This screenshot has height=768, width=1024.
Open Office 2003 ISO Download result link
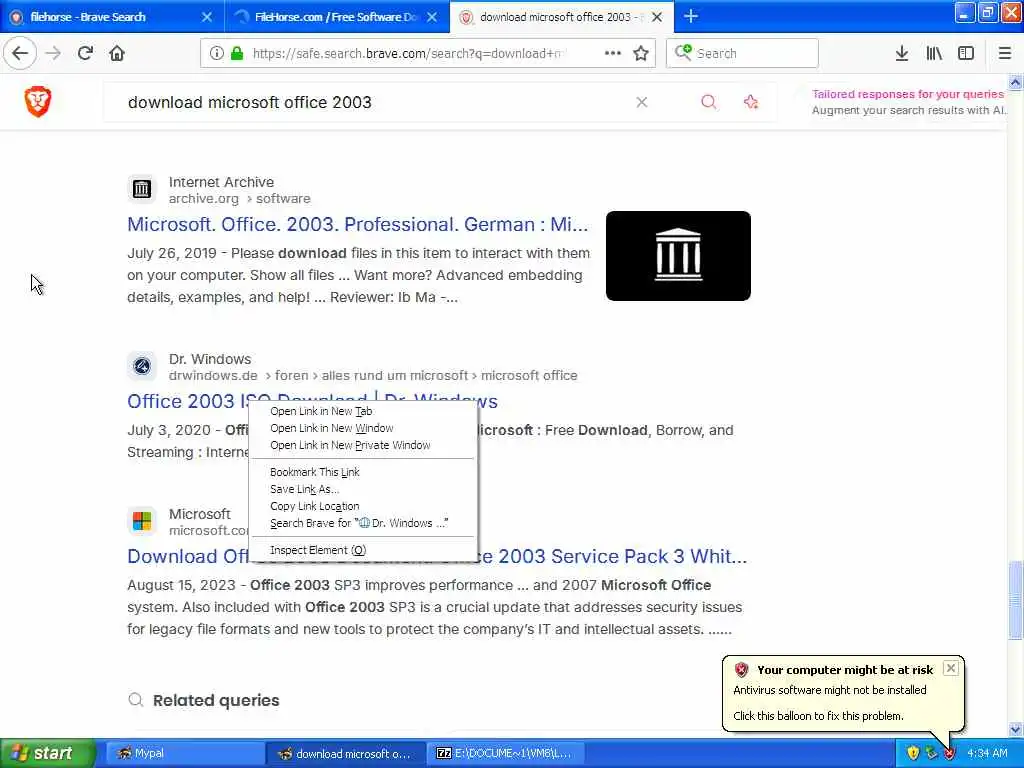click(185, 401)
